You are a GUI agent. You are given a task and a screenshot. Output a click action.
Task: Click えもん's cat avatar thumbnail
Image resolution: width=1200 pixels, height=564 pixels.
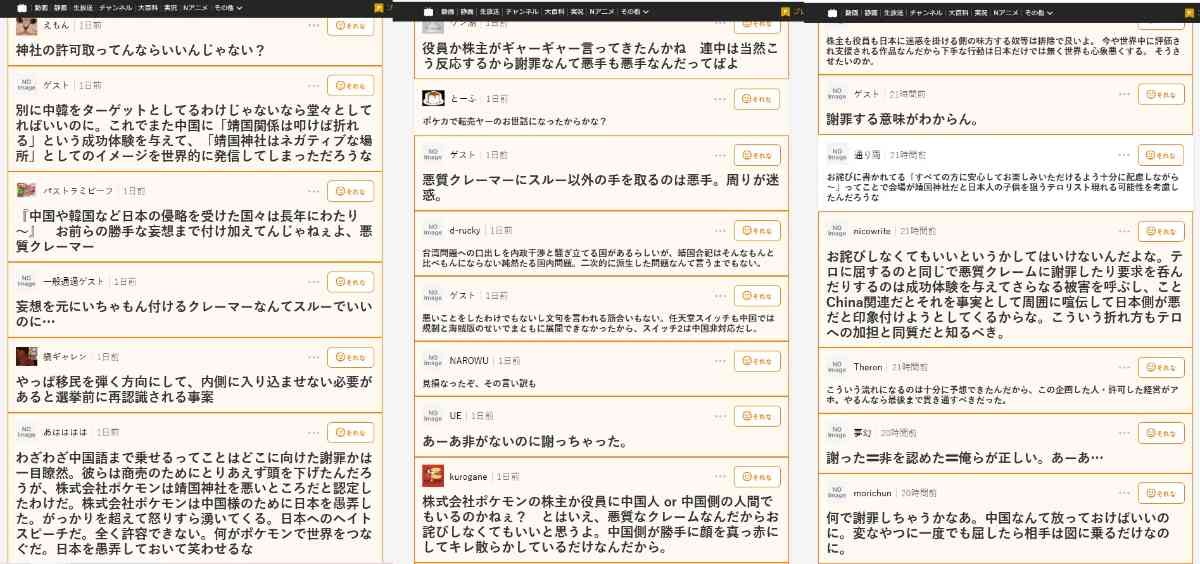27,25
